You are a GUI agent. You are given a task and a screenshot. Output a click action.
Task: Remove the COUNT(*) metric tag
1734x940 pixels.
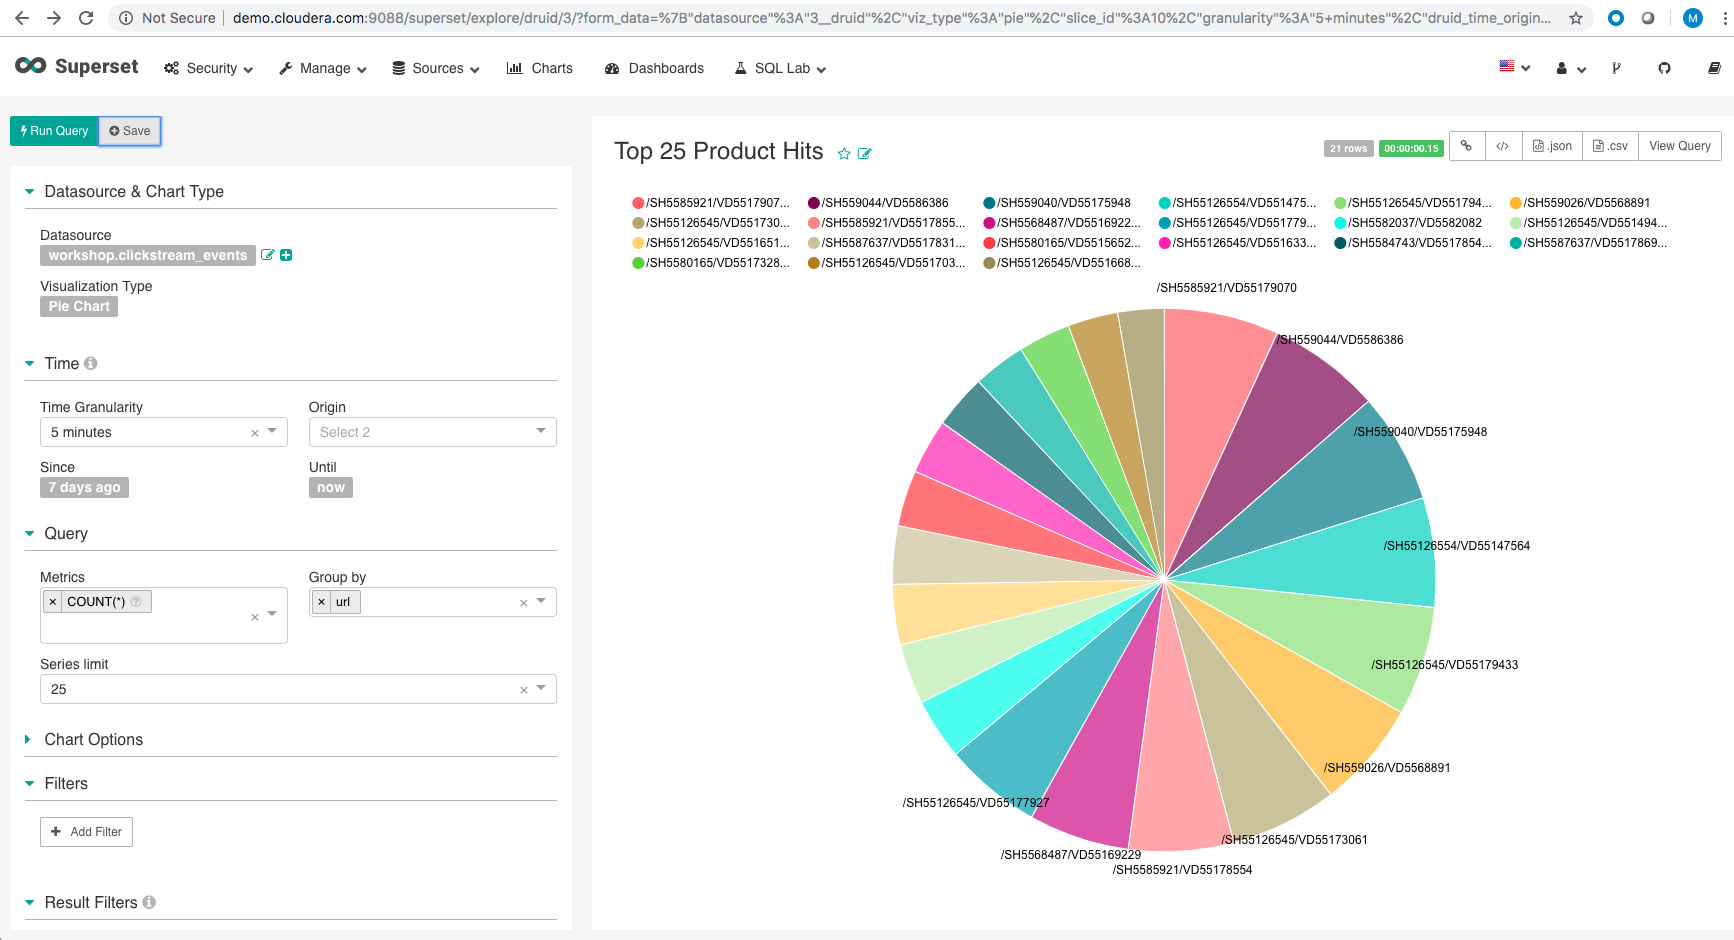pos(53,602)
